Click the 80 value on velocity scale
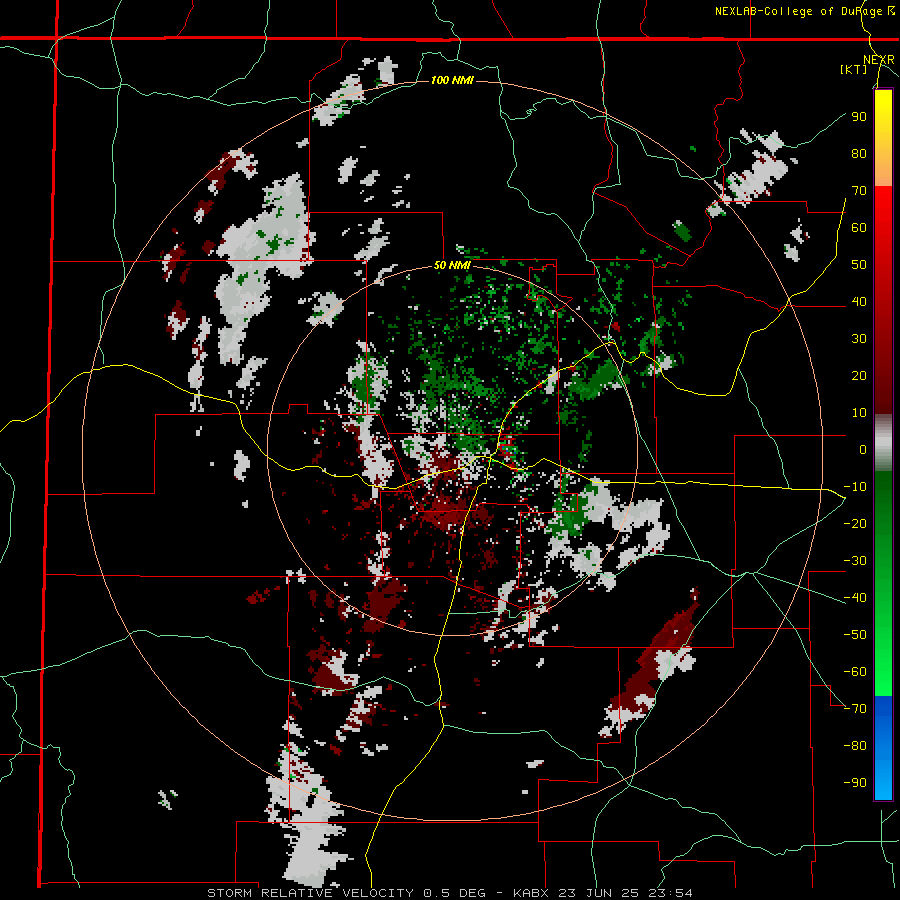This screenshot has width=900, height=900. tap(859, 153)
